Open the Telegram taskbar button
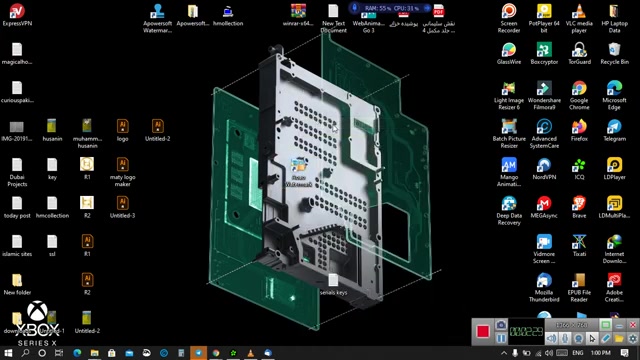 pos(198,353)
